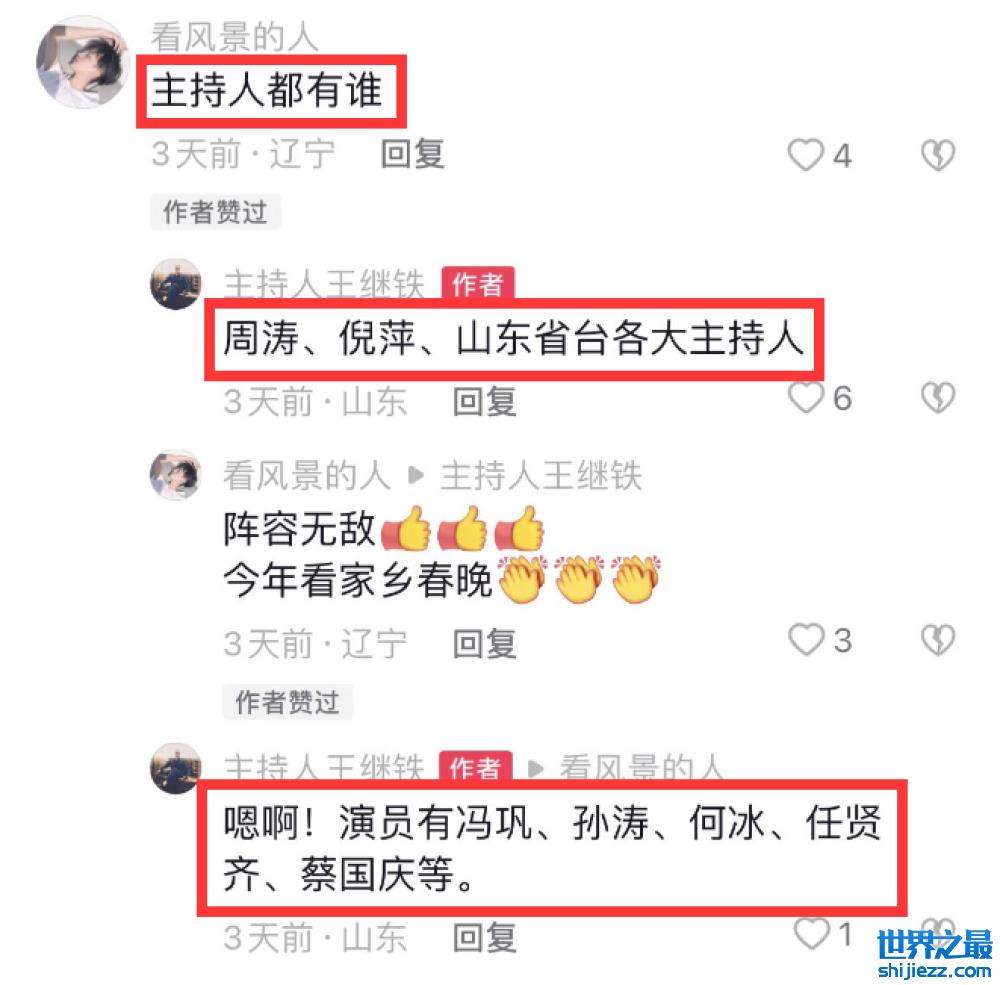
Task: Open 看风景的人 small avatar in reply thread
Action: (175, 475)
